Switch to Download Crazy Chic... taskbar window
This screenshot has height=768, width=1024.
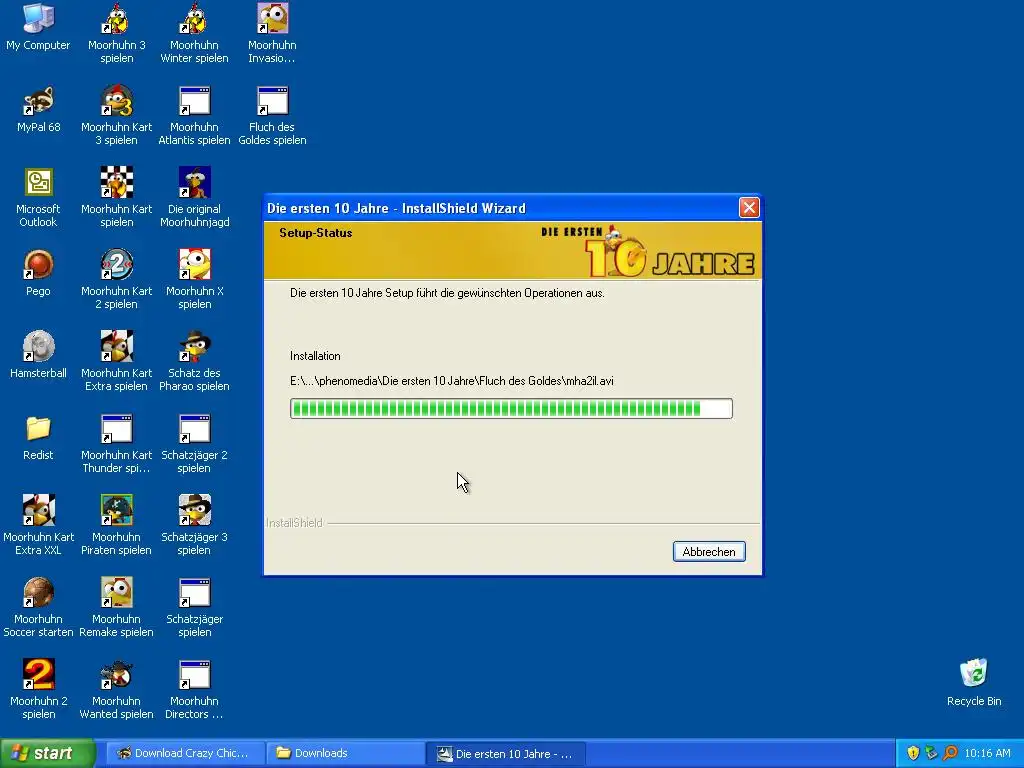click(x=184, y=754)
